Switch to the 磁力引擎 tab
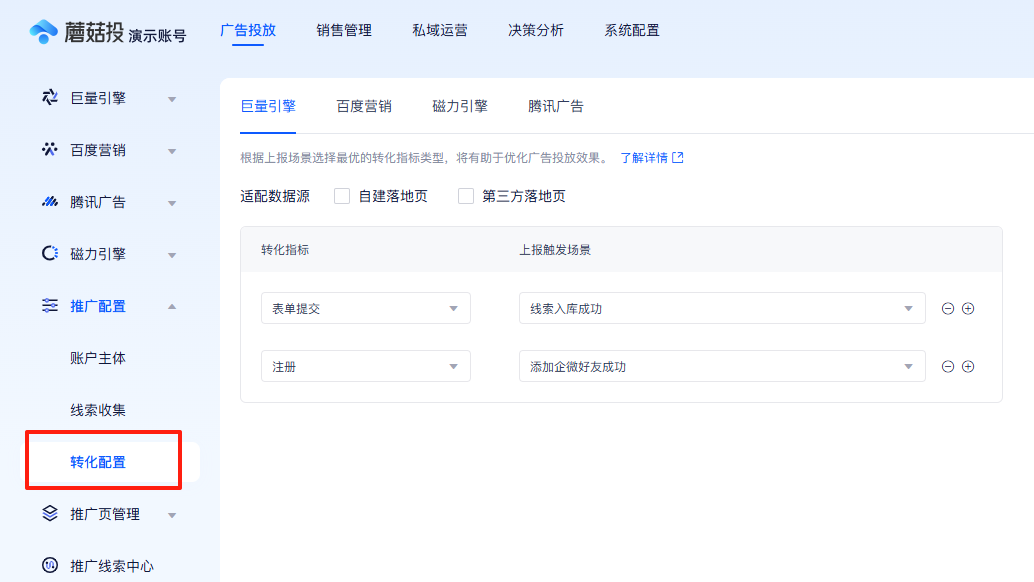 (x=459, y=104)
